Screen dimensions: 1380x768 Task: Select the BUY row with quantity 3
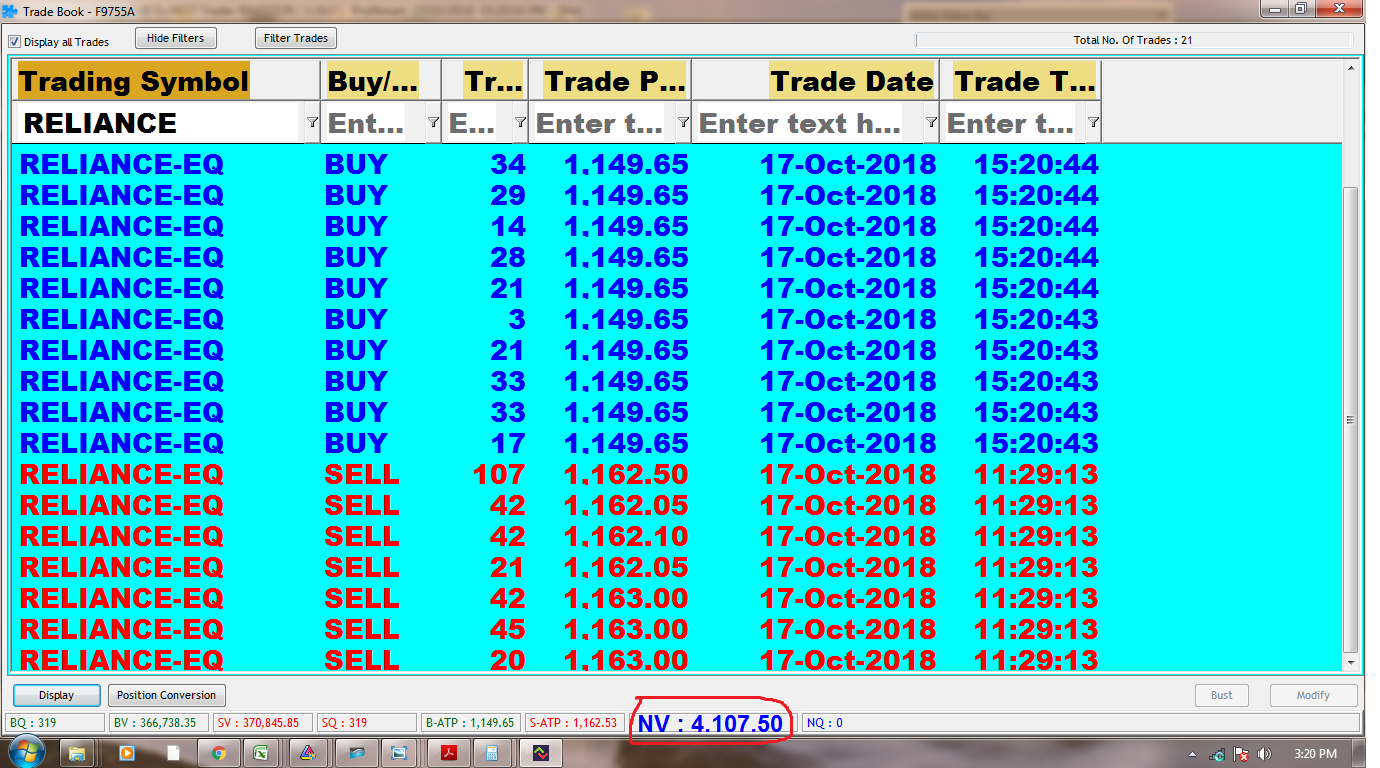pos(678,318)
